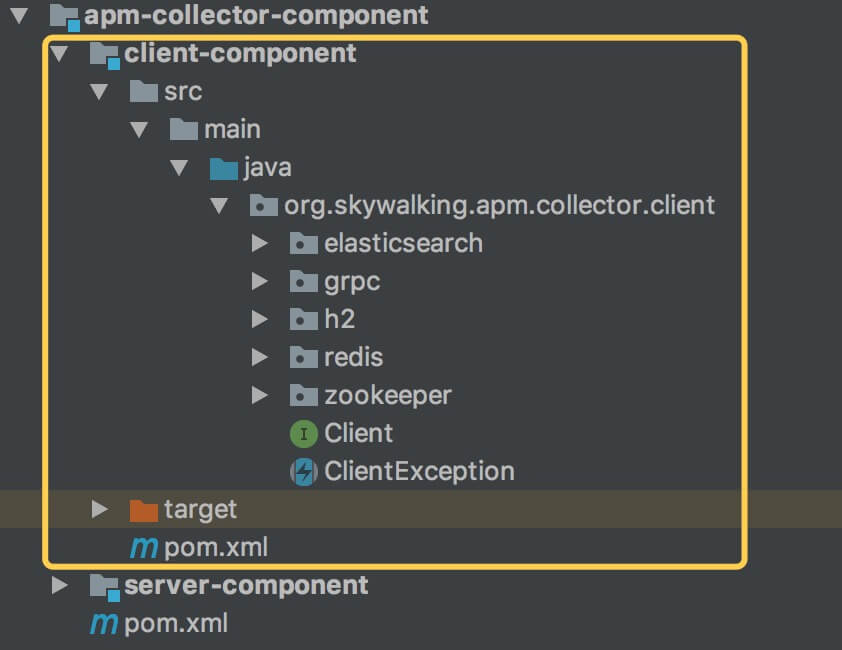Select the target folder name
This screenshot has height=650, width=842.
[x=200, y=510]
